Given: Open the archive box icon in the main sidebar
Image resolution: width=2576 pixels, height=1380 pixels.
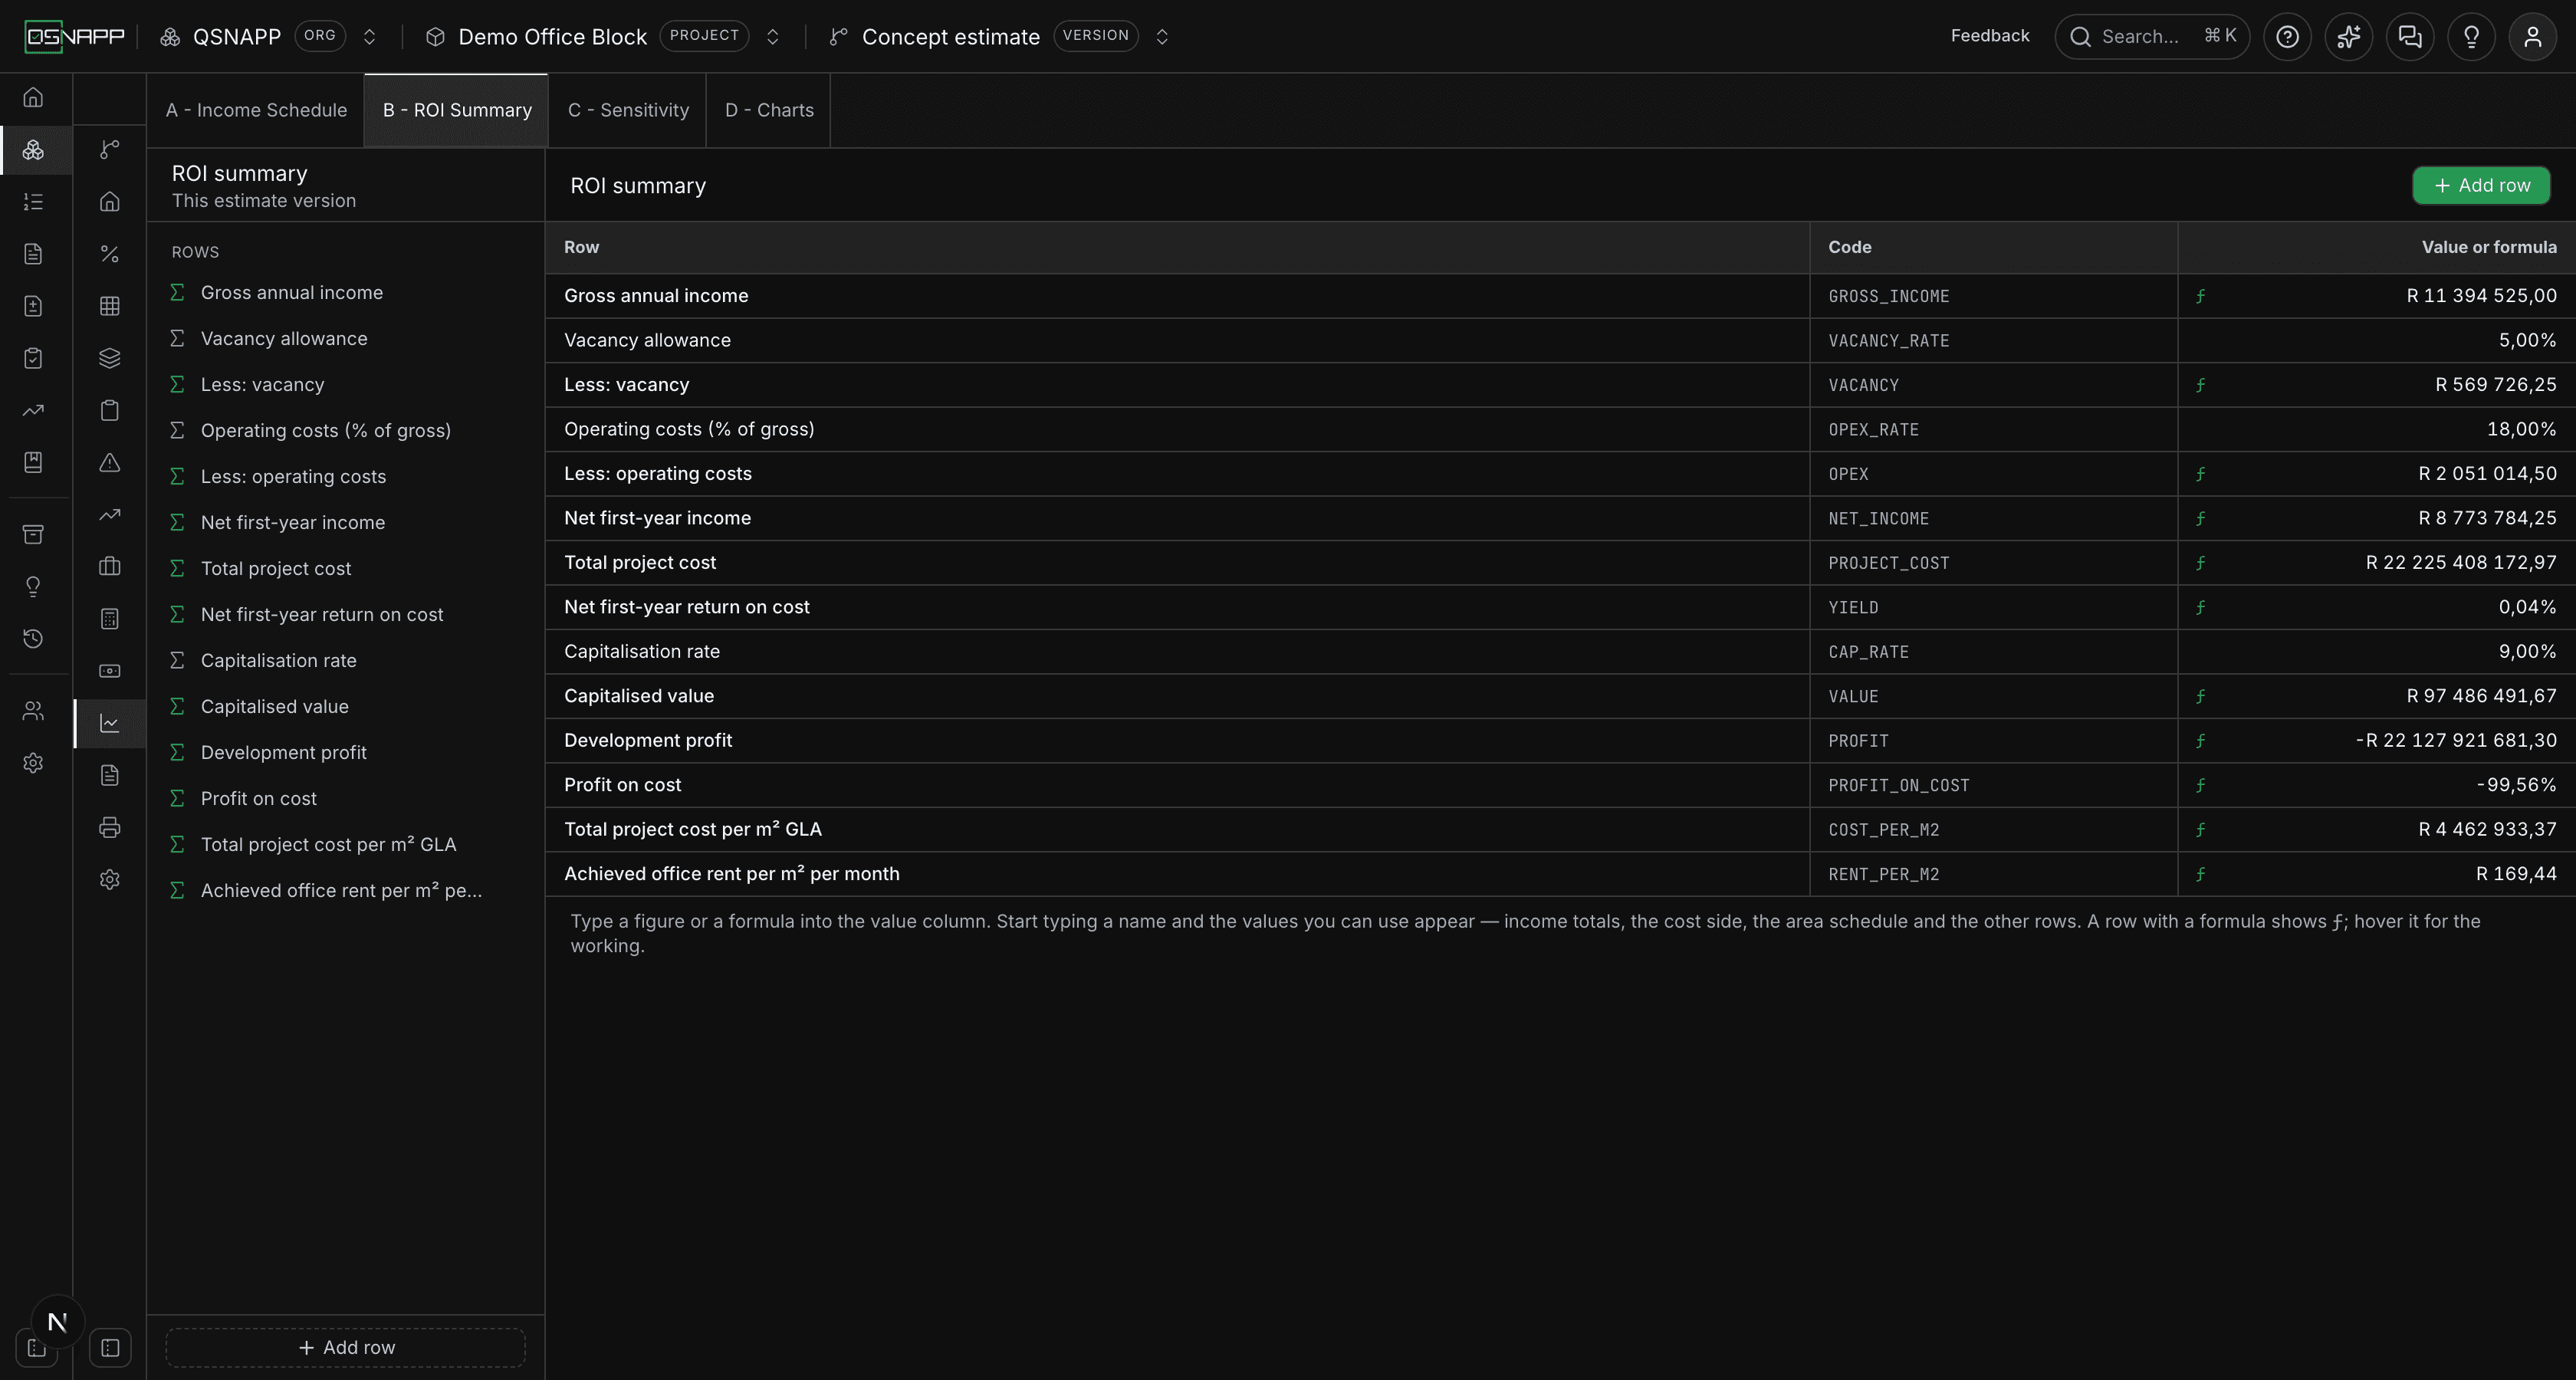Looking at the screenshot, I should 33,534.
